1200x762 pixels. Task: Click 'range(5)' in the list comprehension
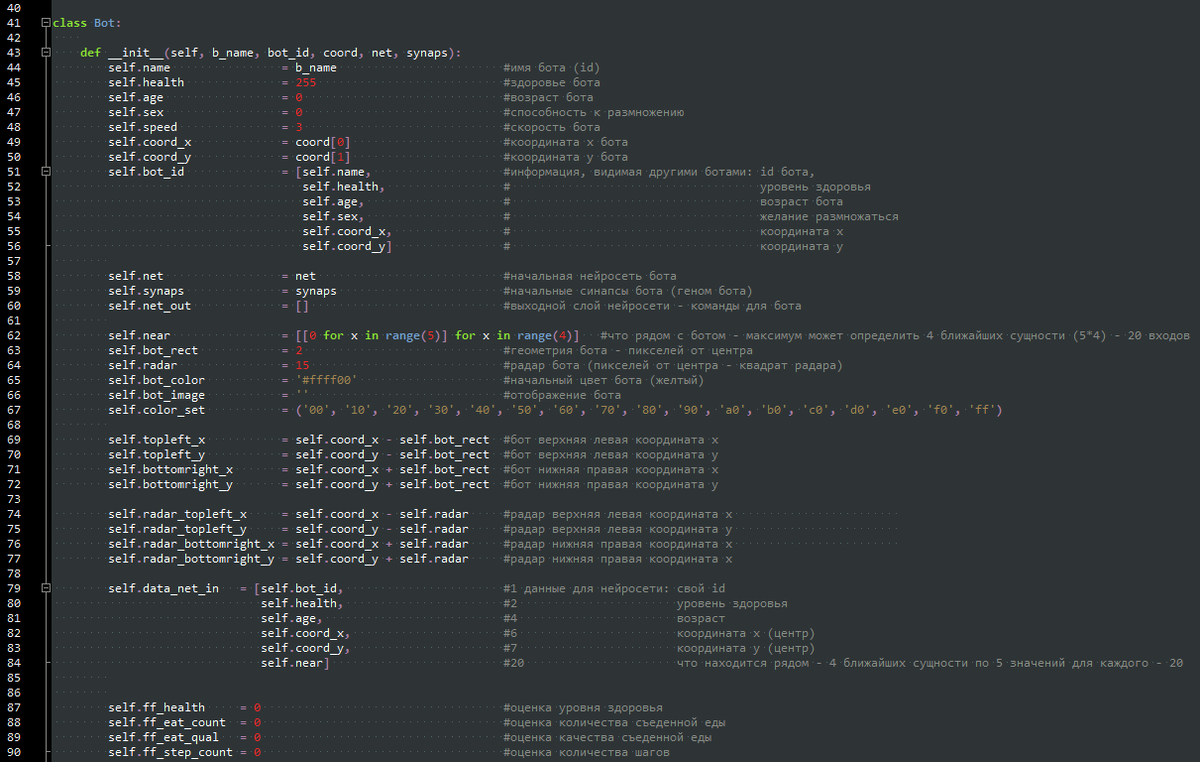(x=413, y=335)
